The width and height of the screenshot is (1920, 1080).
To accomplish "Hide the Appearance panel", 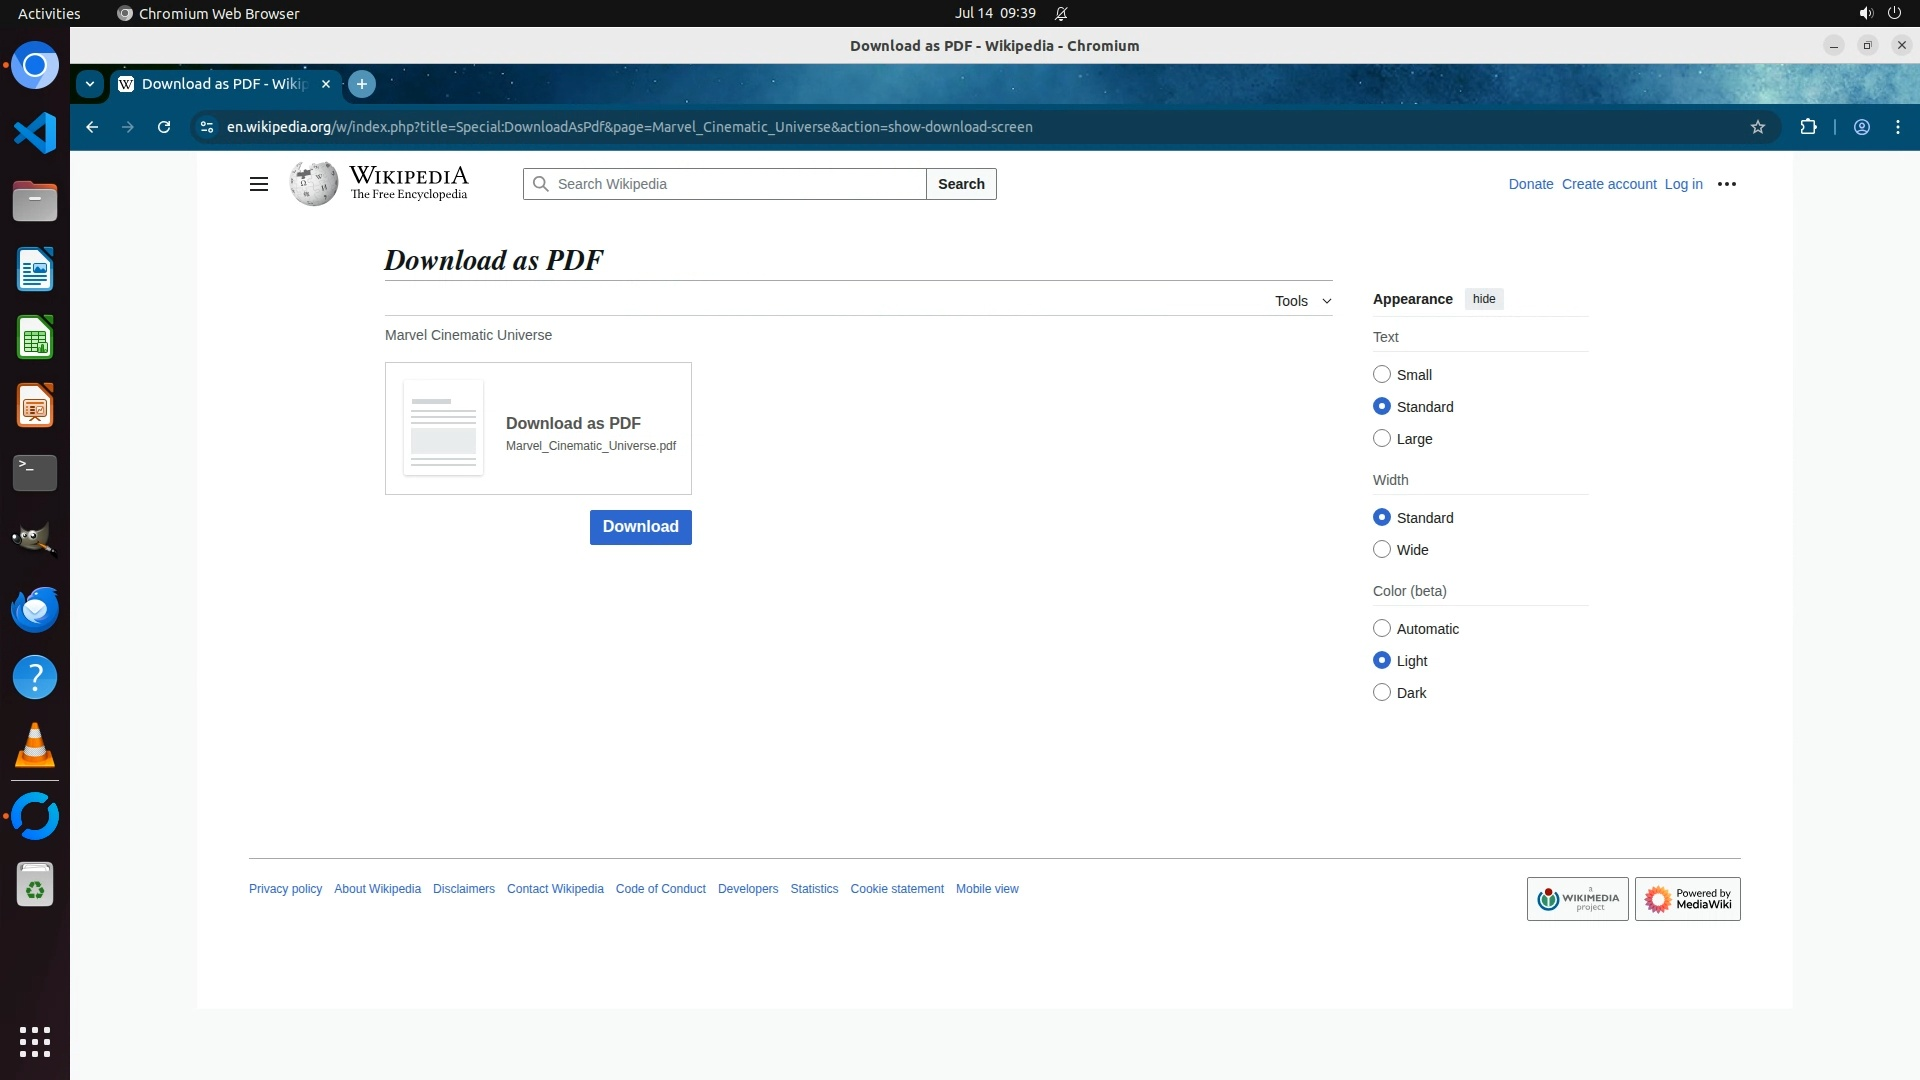I will pos(1483,299).
